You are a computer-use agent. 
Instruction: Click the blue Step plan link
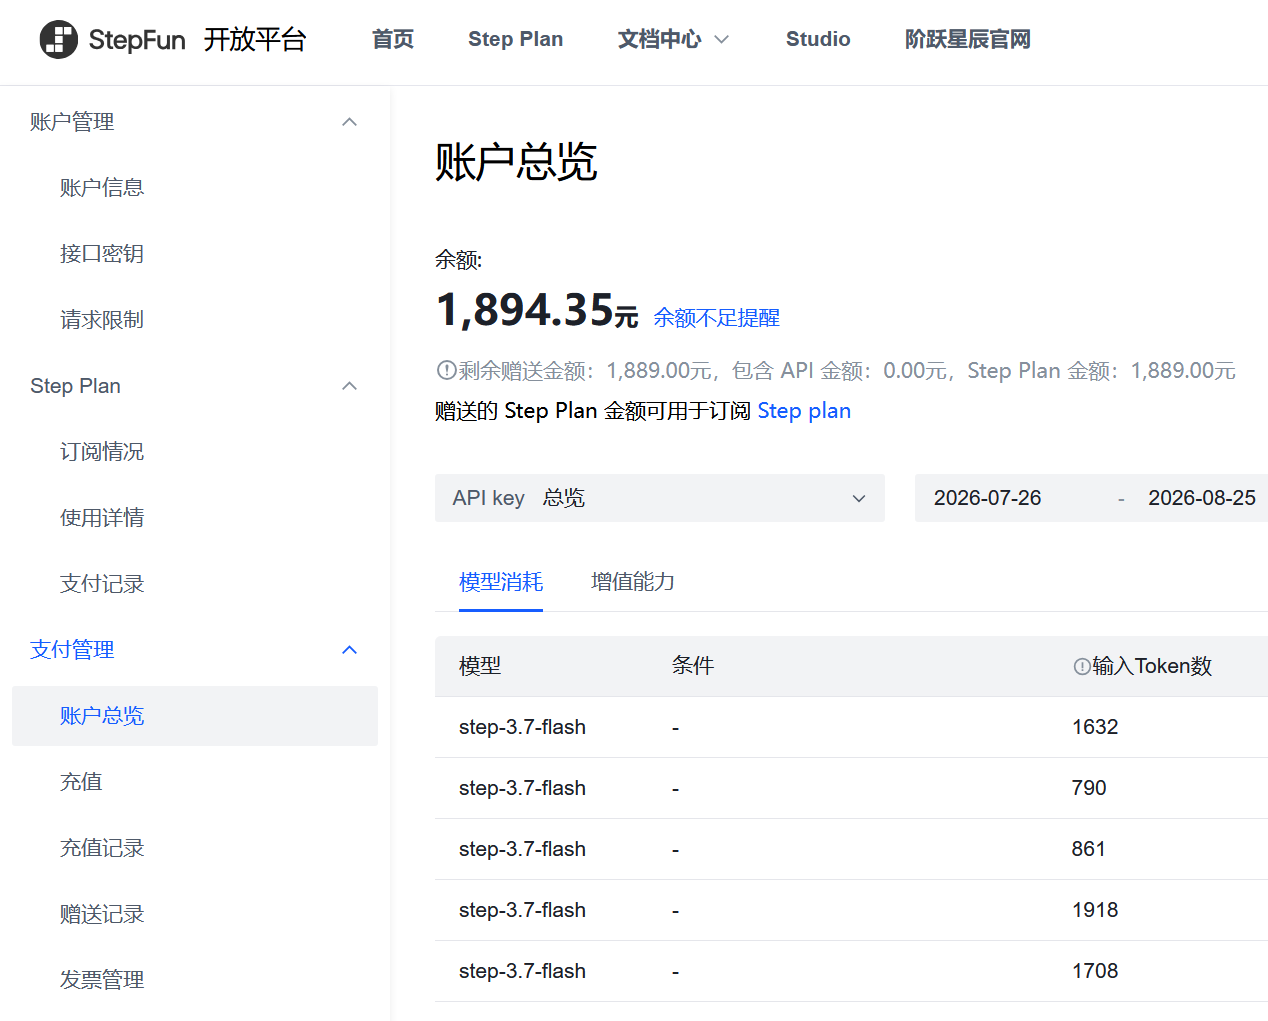pyautogui.click(x=804, y=411)
